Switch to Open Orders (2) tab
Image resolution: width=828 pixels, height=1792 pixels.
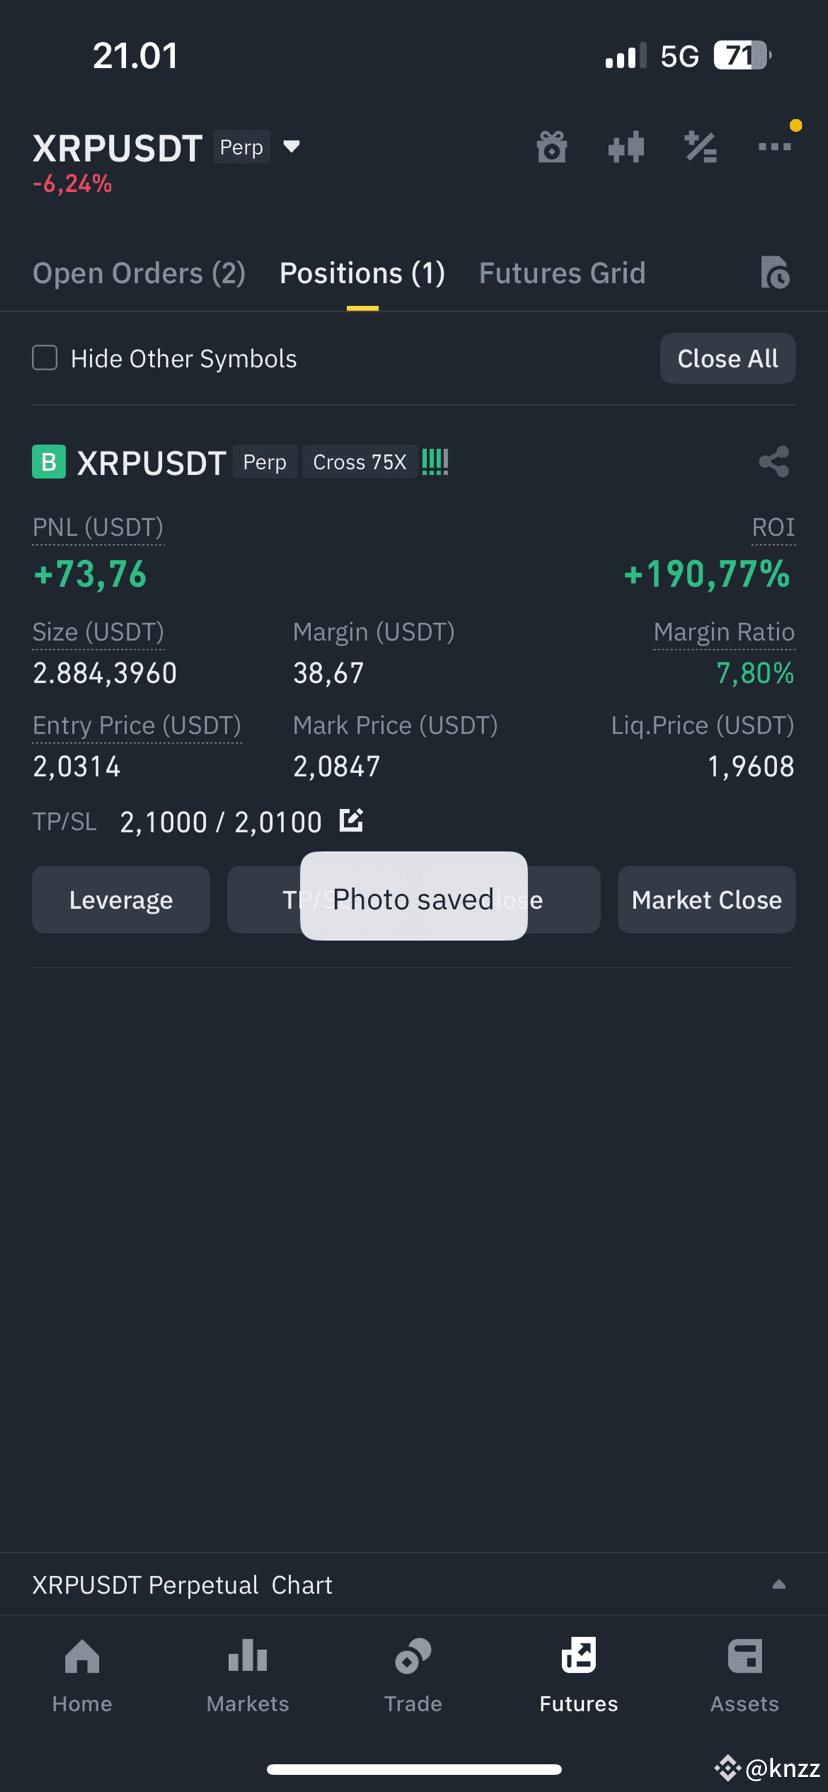139,273
